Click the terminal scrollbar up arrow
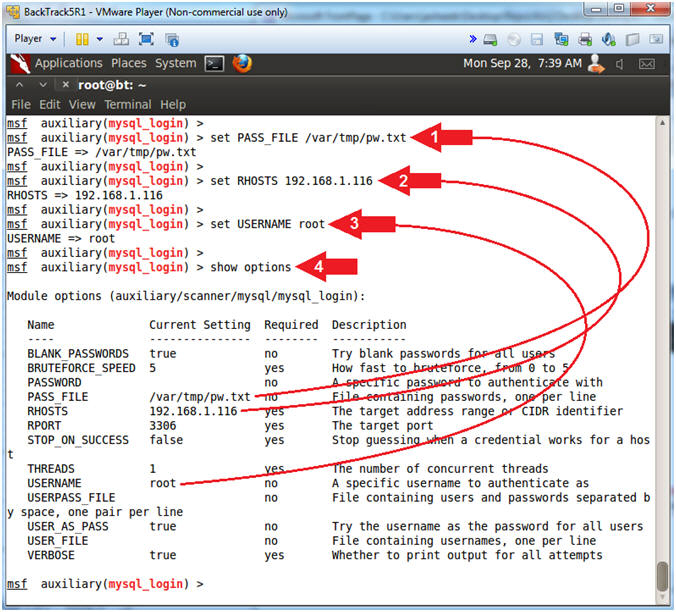 coord(662,123)
